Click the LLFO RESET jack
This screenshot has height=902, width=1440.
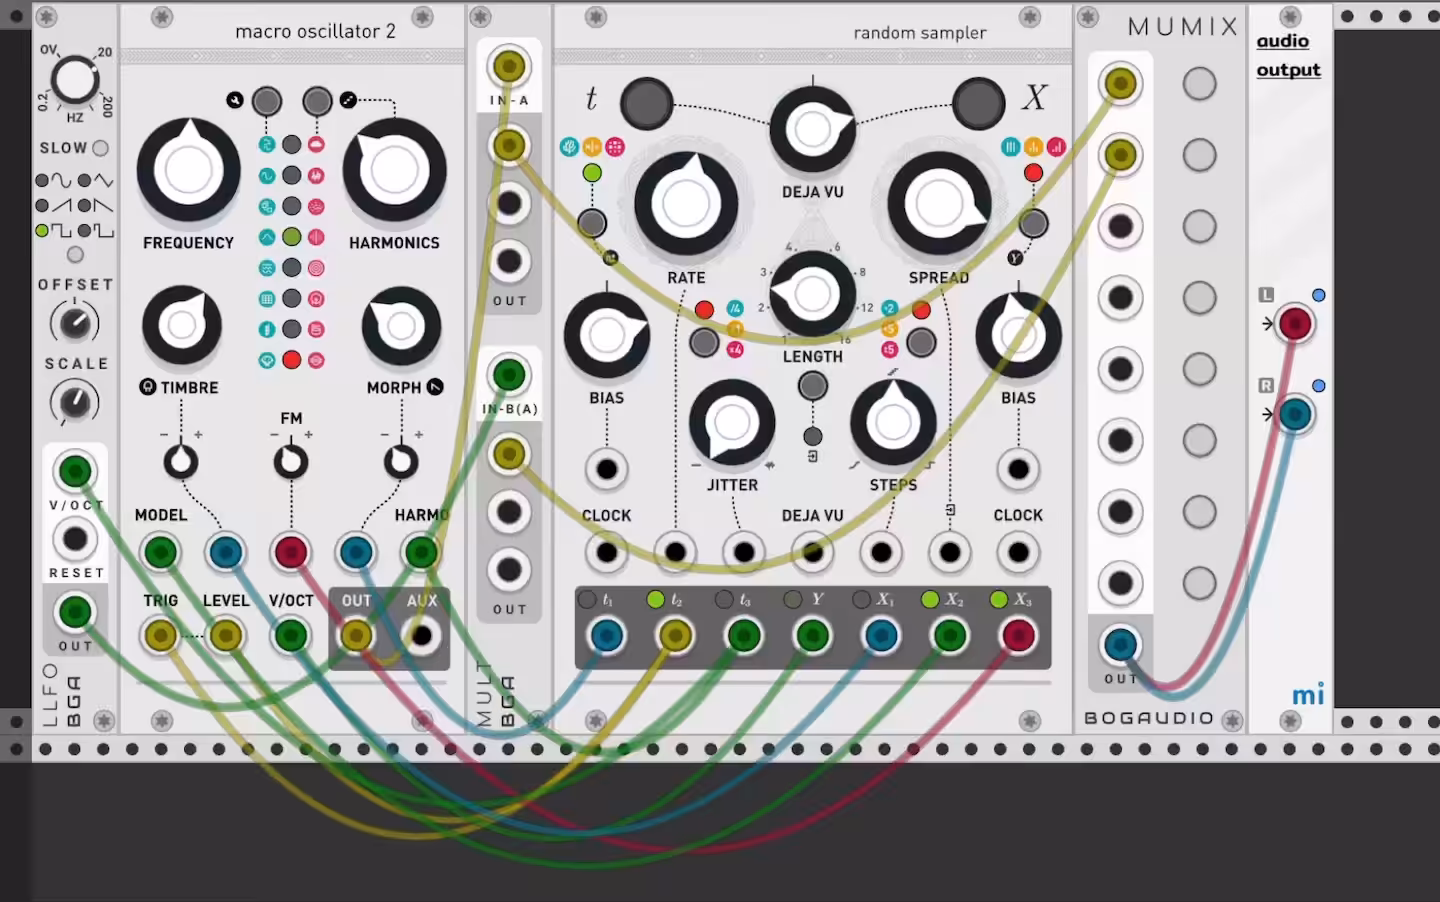point(75,540)
